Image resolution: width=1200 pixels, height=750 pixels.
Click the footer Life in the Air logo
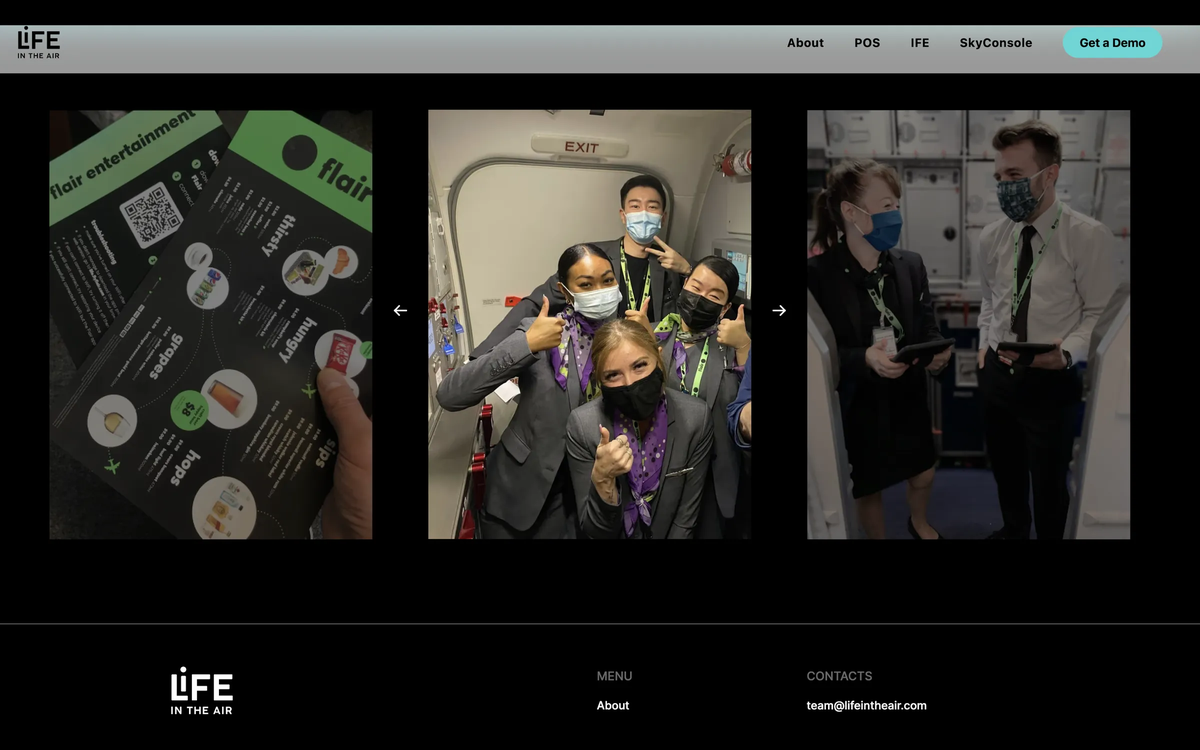pos(201,690)
